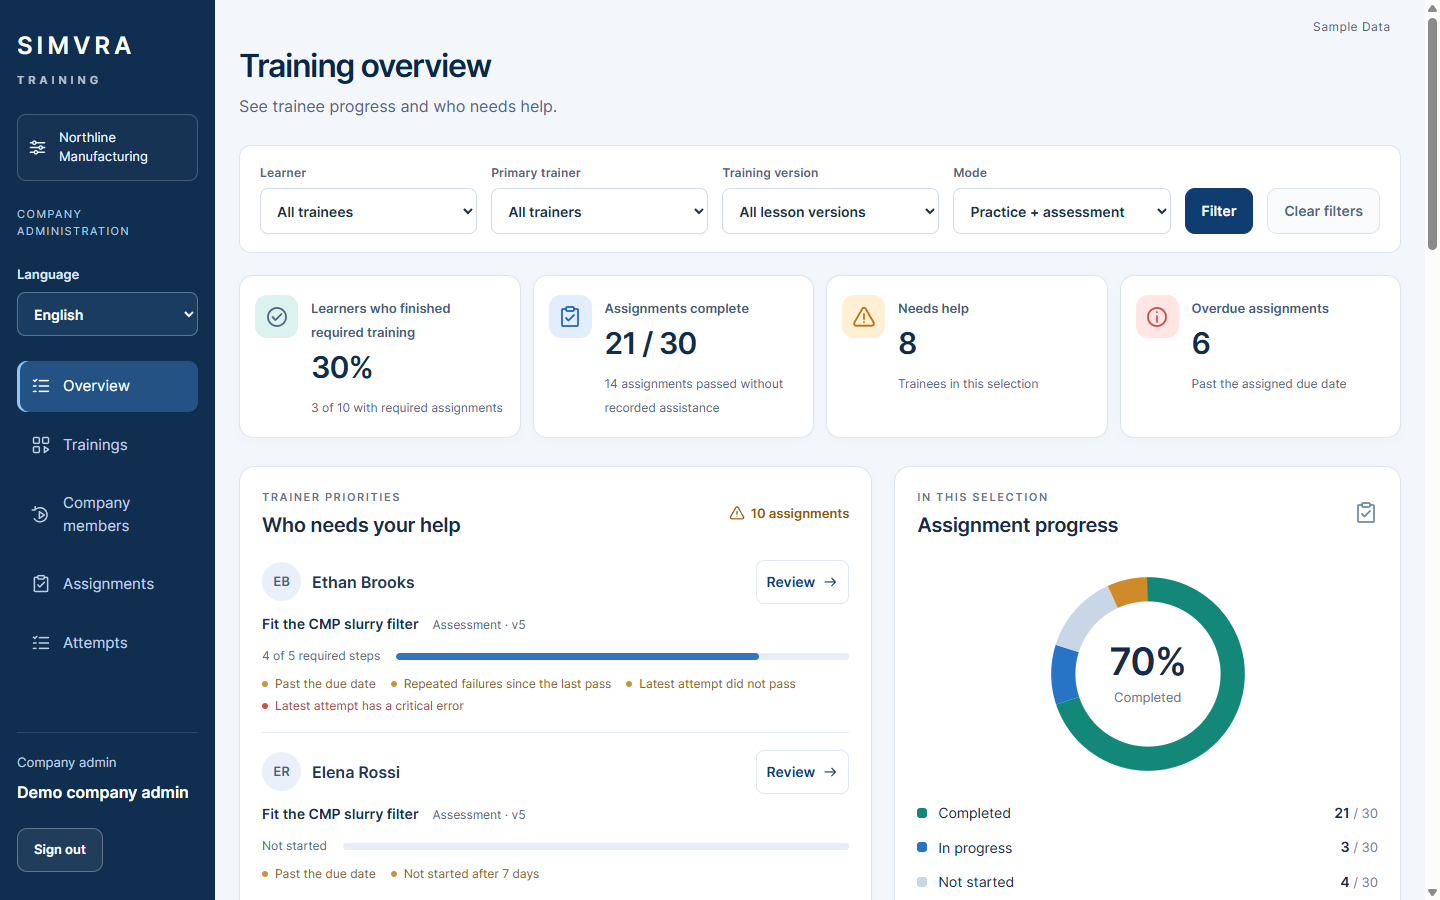
Task: Click the Clear filters button
Action: coord(1323,211)
